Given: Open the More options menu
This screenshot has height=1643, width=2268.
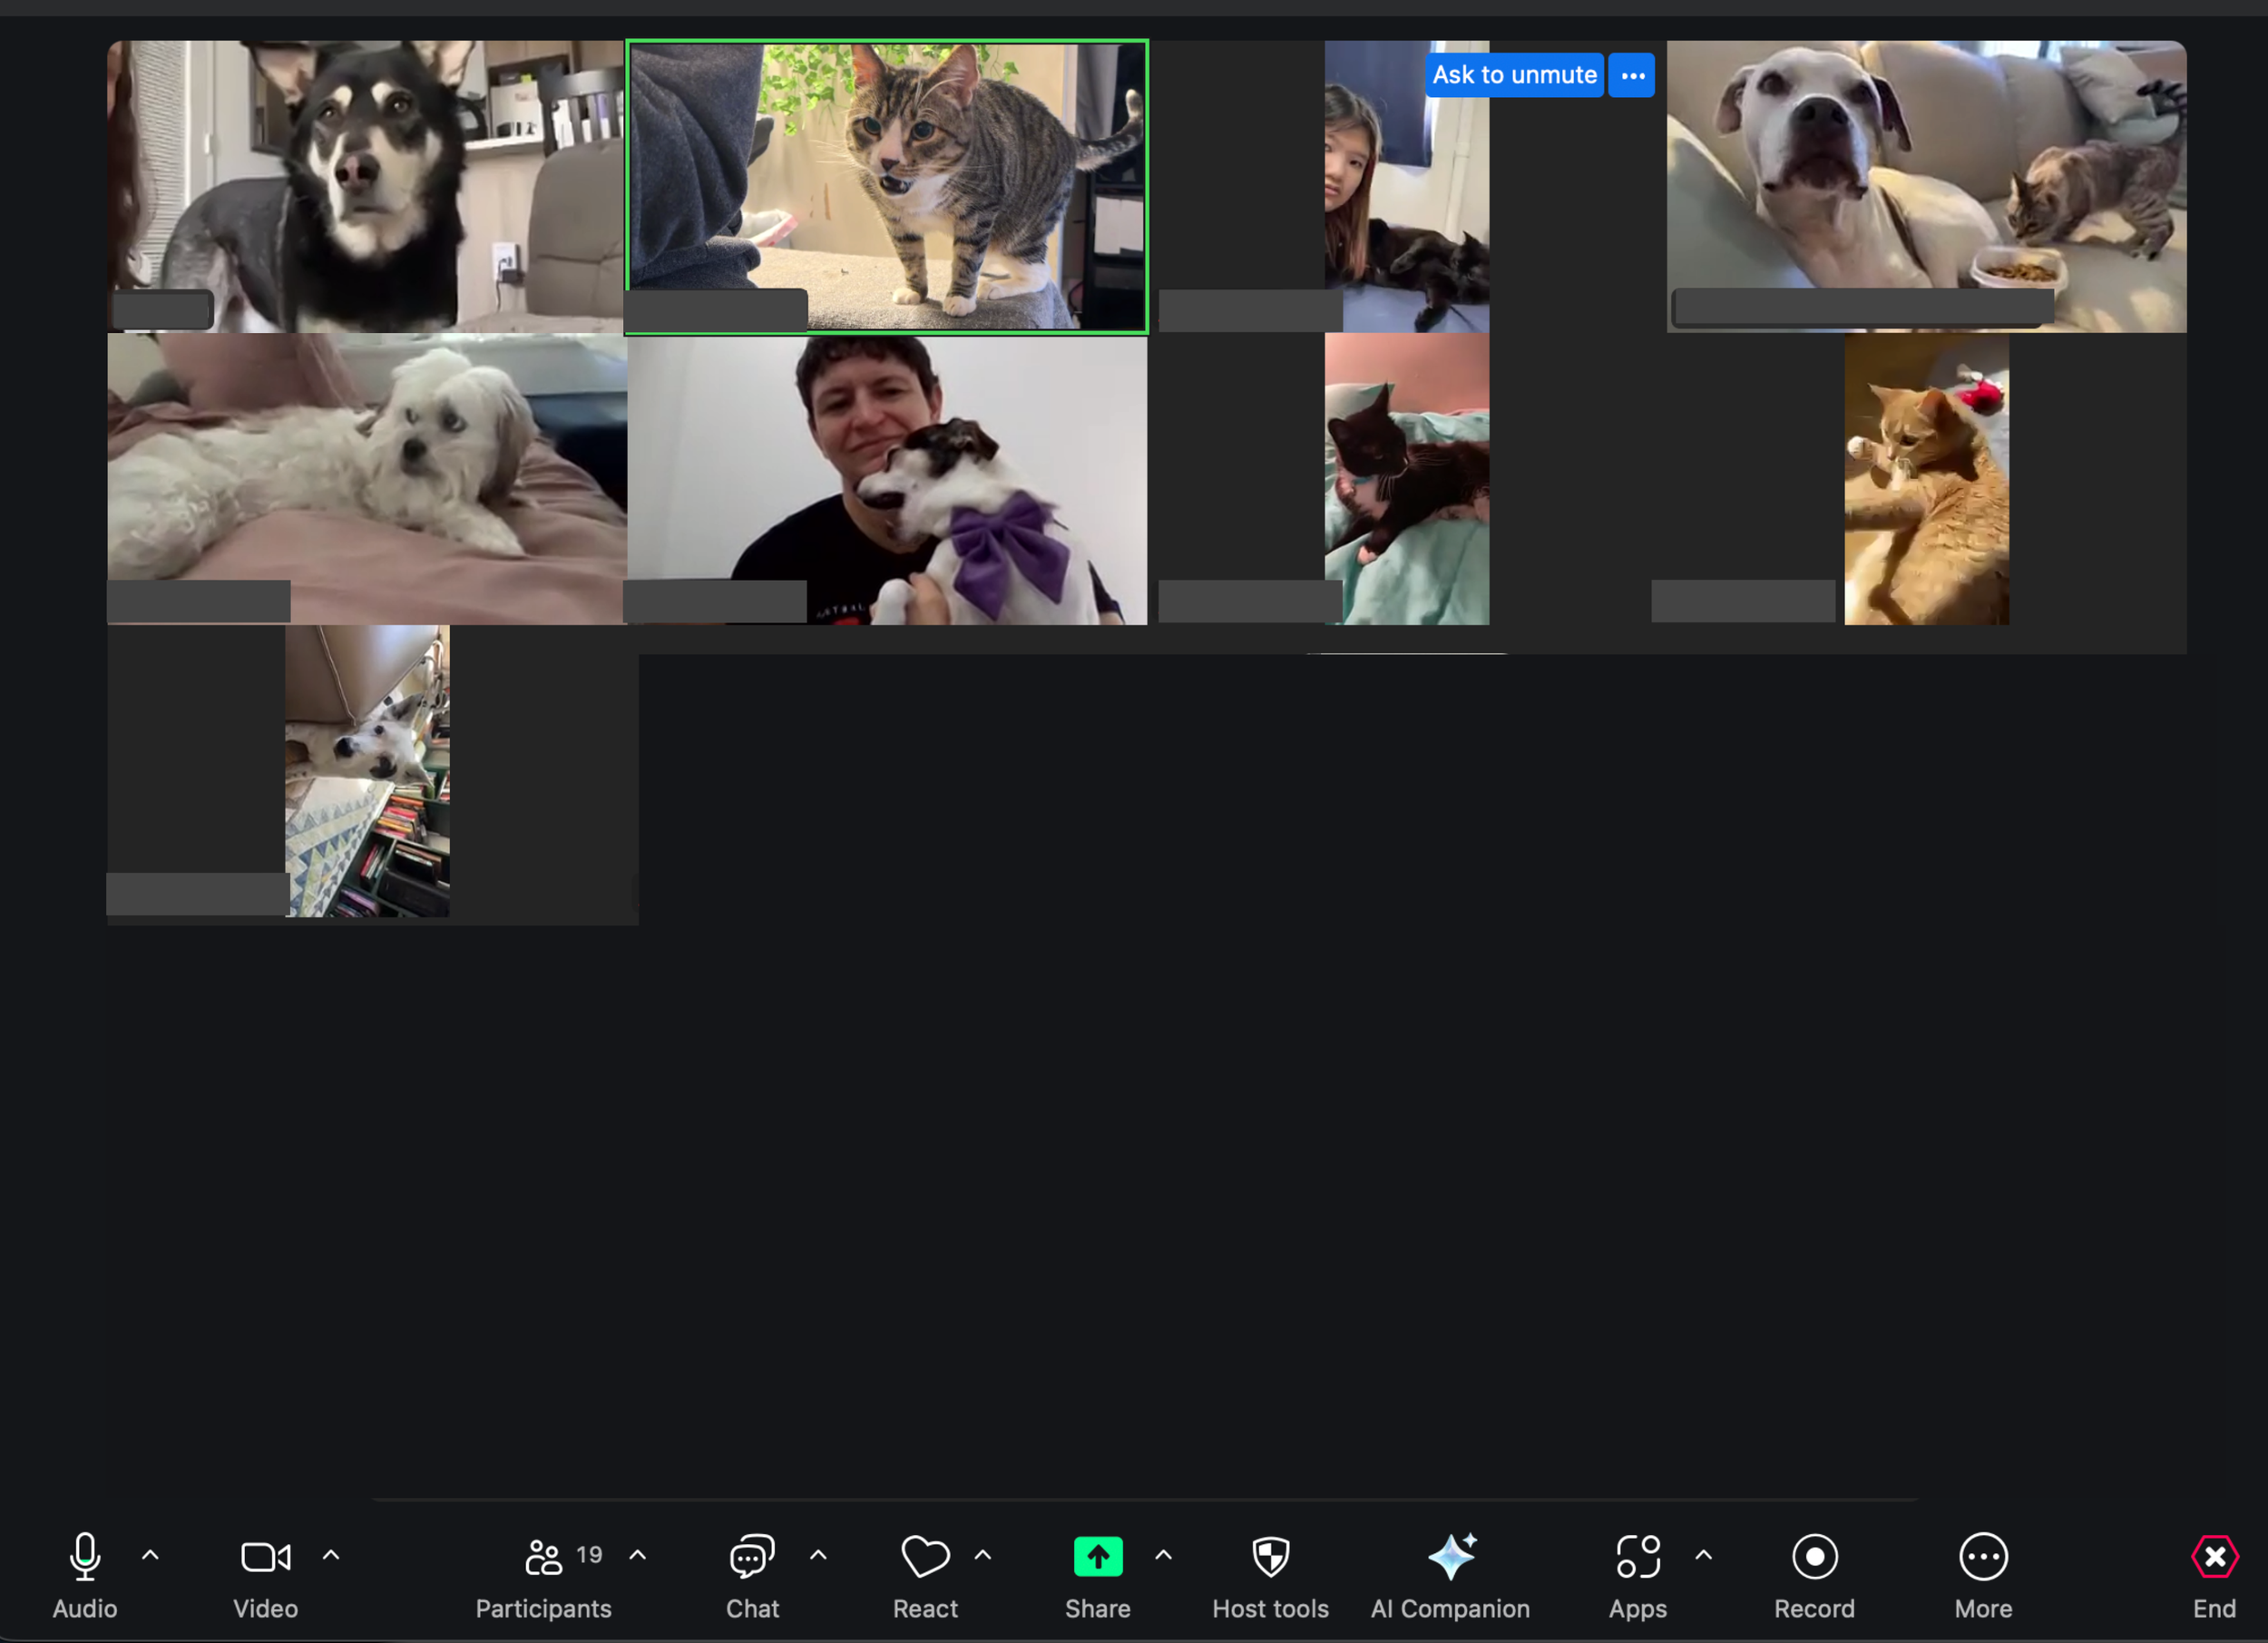Looking at the screenshot, I should 1983,1556.
